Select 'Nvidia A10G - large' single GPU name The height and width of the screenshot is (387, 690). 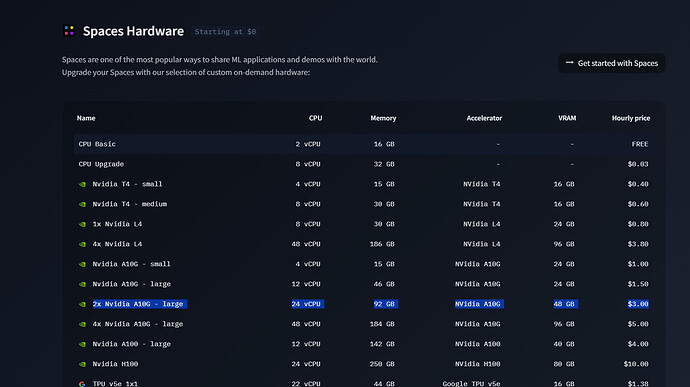coord(131,284)
